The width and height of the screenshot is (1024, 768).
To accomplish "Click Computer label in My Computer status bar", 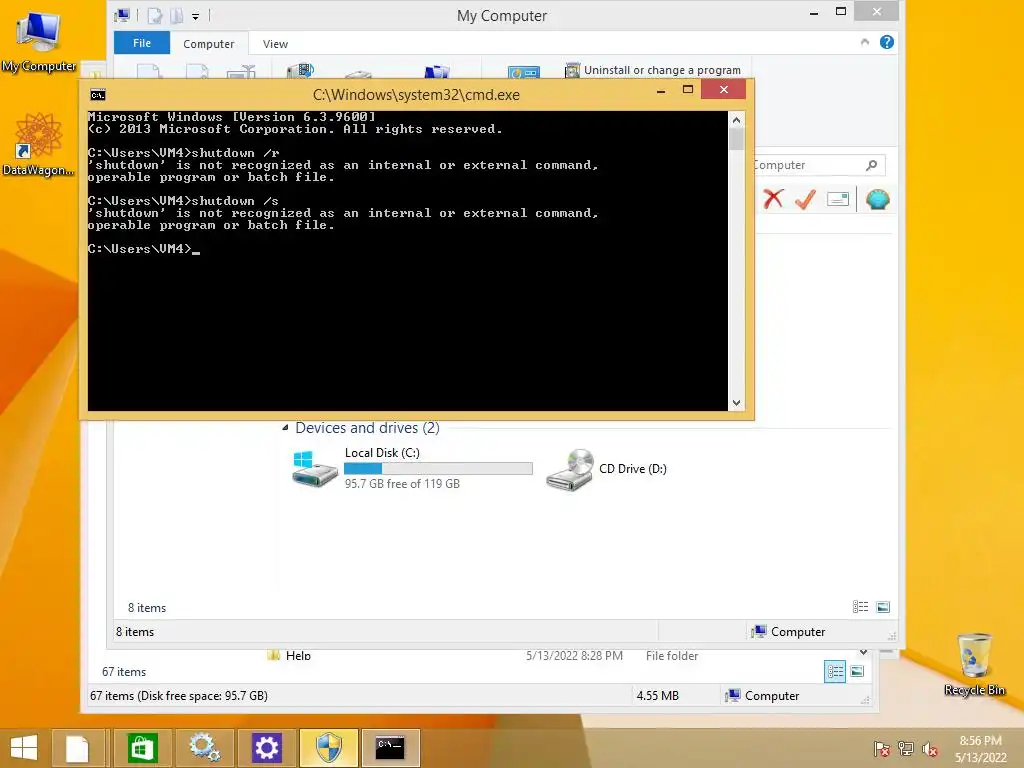I will click(x=798, y=632).
